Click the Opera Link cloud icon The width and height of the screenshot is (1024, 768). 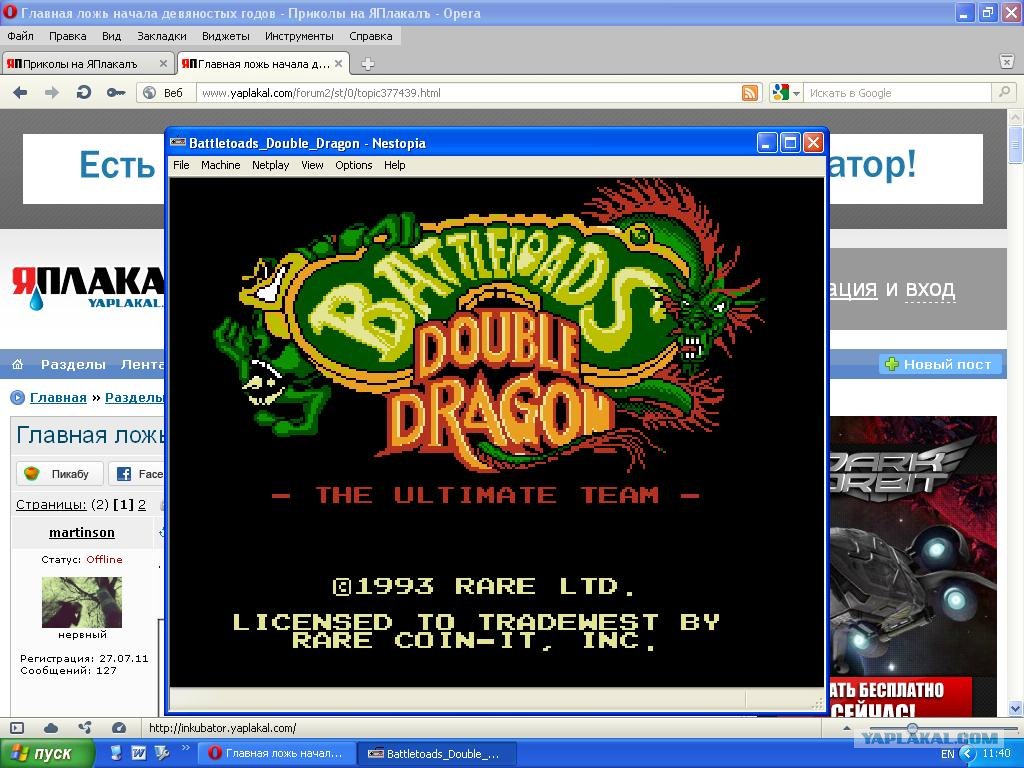pyautogui.click(x=51, y=728)
